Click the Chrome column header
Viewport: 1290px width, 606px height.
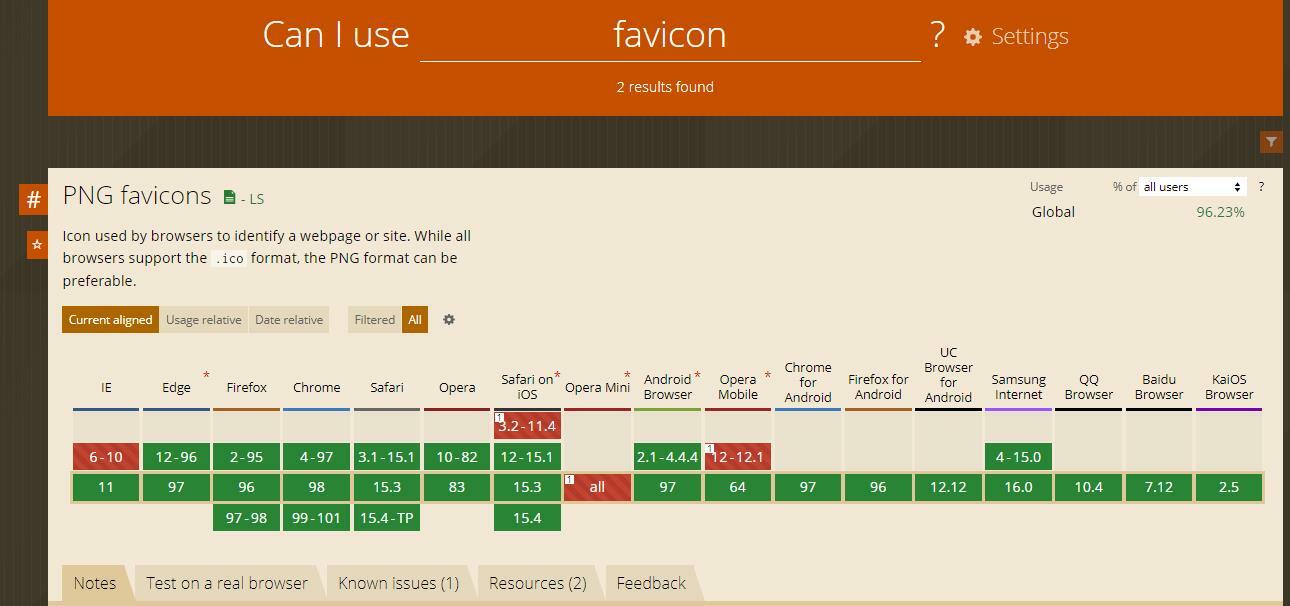point(317,387)
